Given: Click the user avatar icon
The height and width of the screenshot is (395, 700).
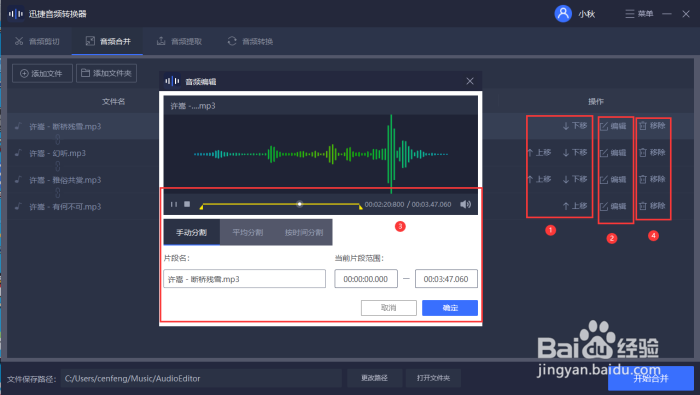Looking at the screenshot, I should [x=563, y=14].
